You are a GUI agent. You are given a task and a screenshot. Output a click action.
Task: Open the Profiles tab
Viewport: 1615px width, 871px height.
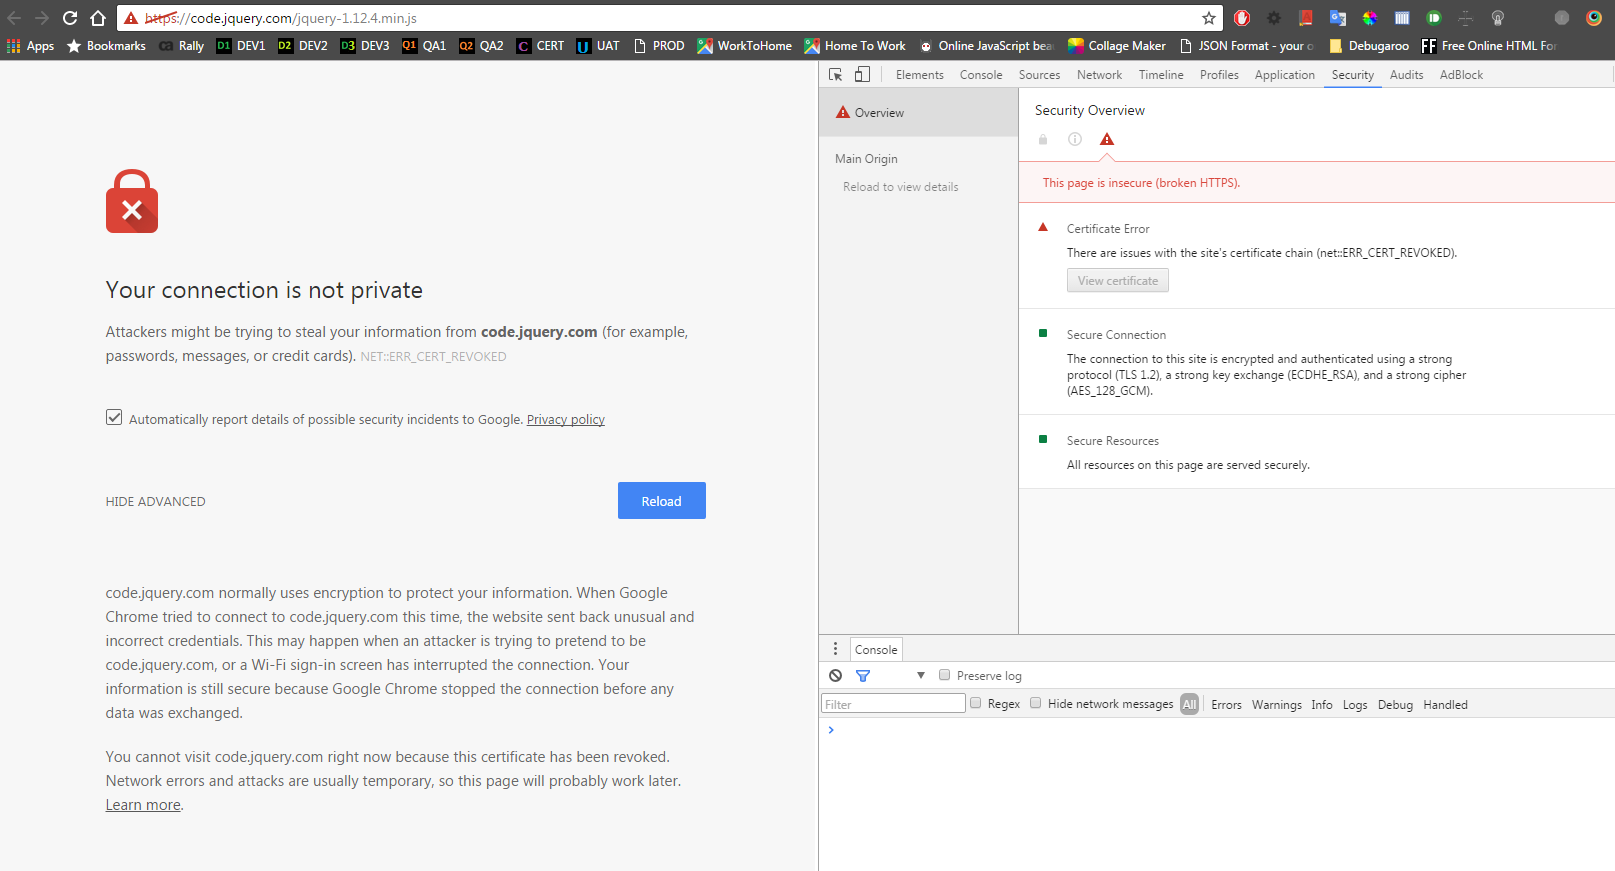1219,75
